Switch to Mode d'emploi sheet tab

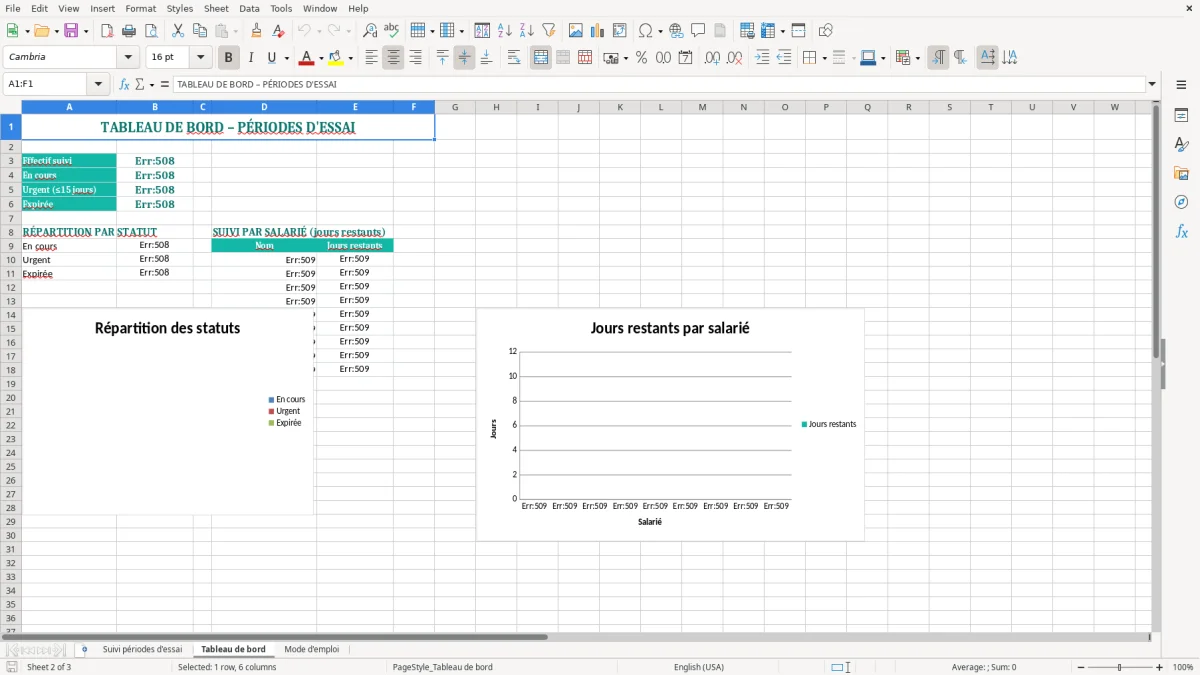click(x=312, y=649)
